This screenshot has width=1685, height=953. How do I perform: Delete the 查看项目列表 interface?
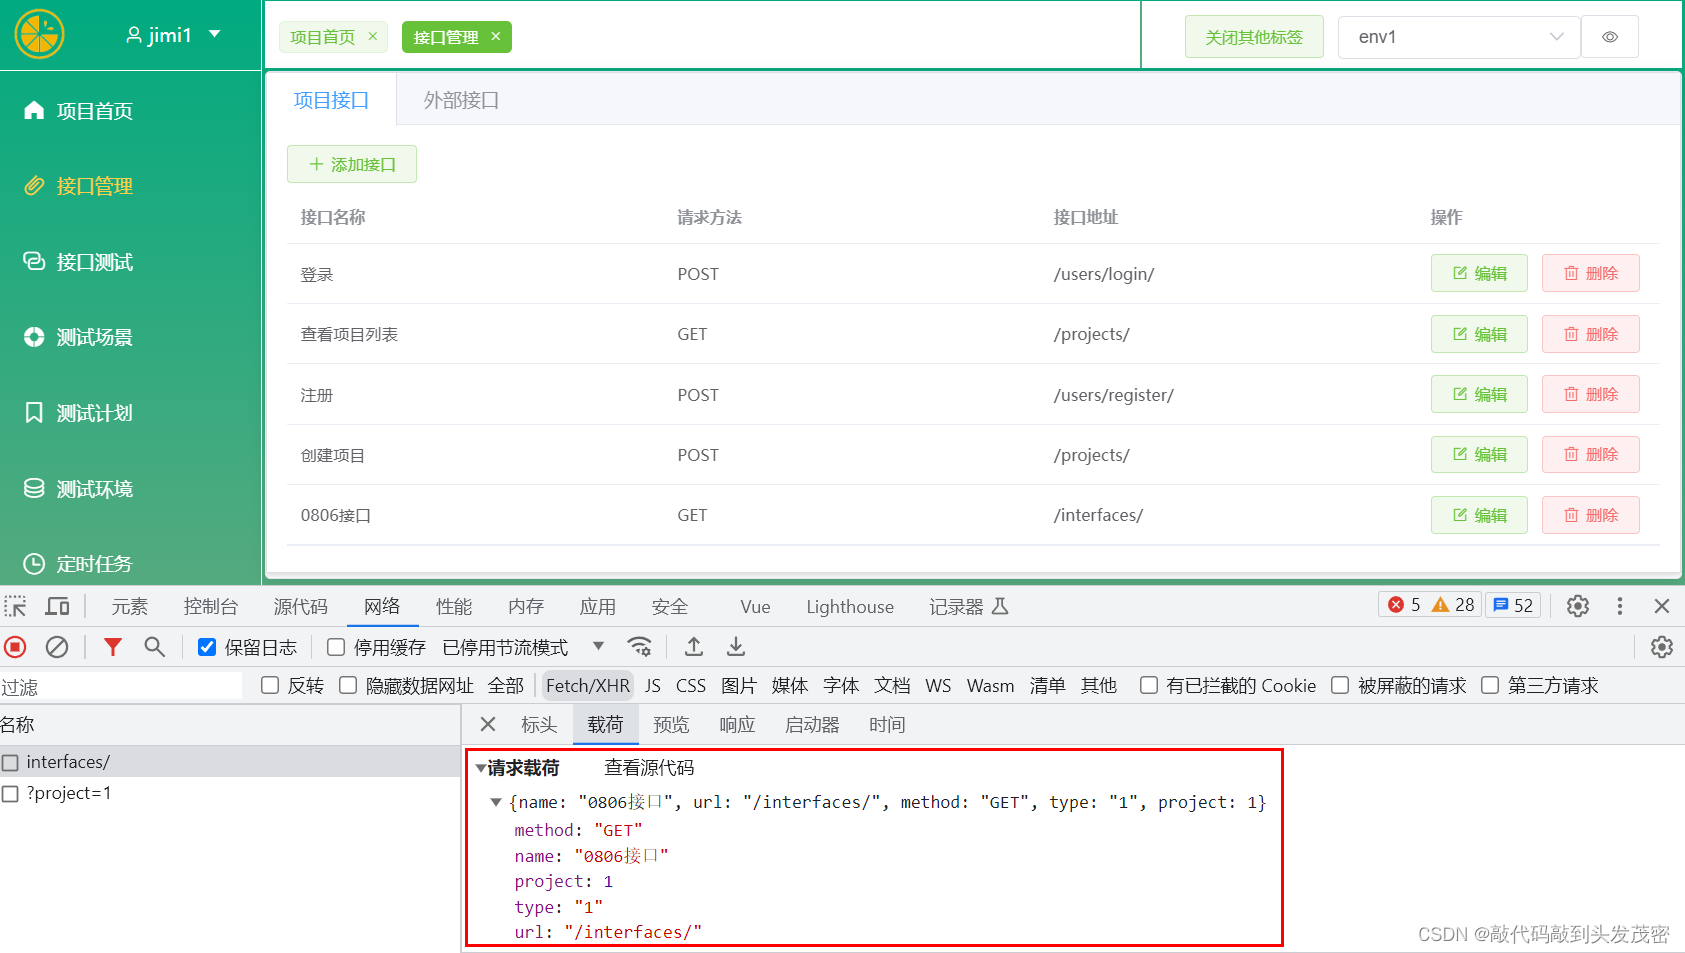(x=1590, y=334)
